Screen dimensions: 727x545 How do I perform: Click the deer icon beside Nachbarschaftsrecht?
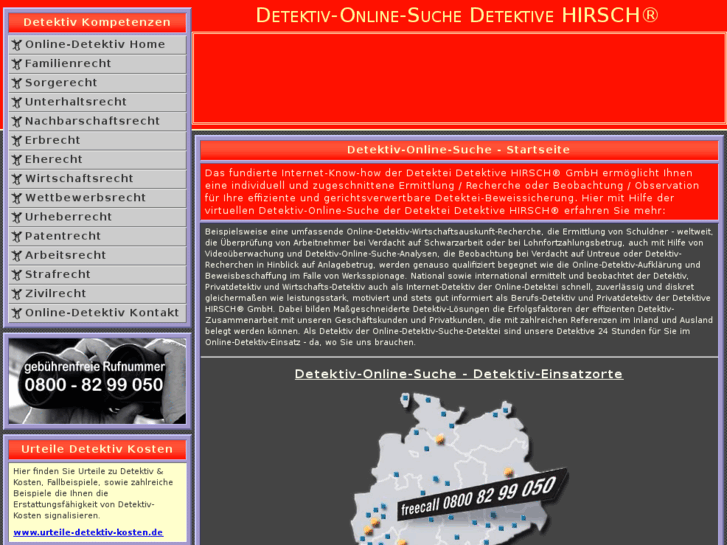(x=17, y=122)
